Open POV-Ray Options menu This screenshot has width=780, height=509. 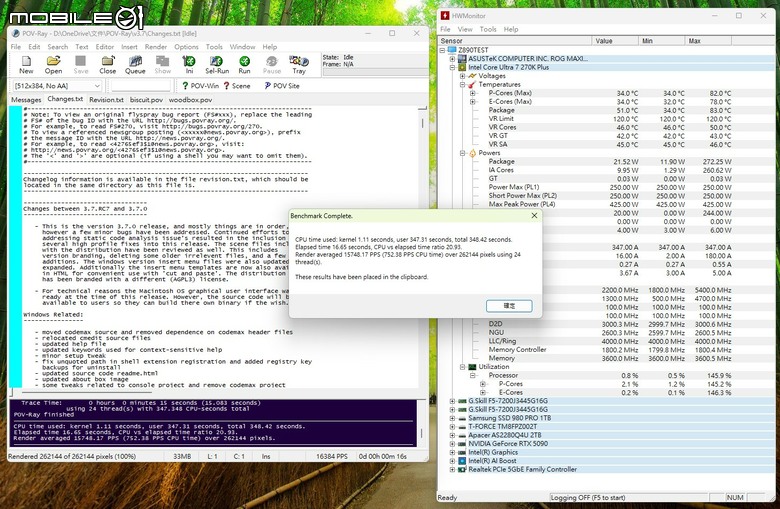click(x=186, y=47)
